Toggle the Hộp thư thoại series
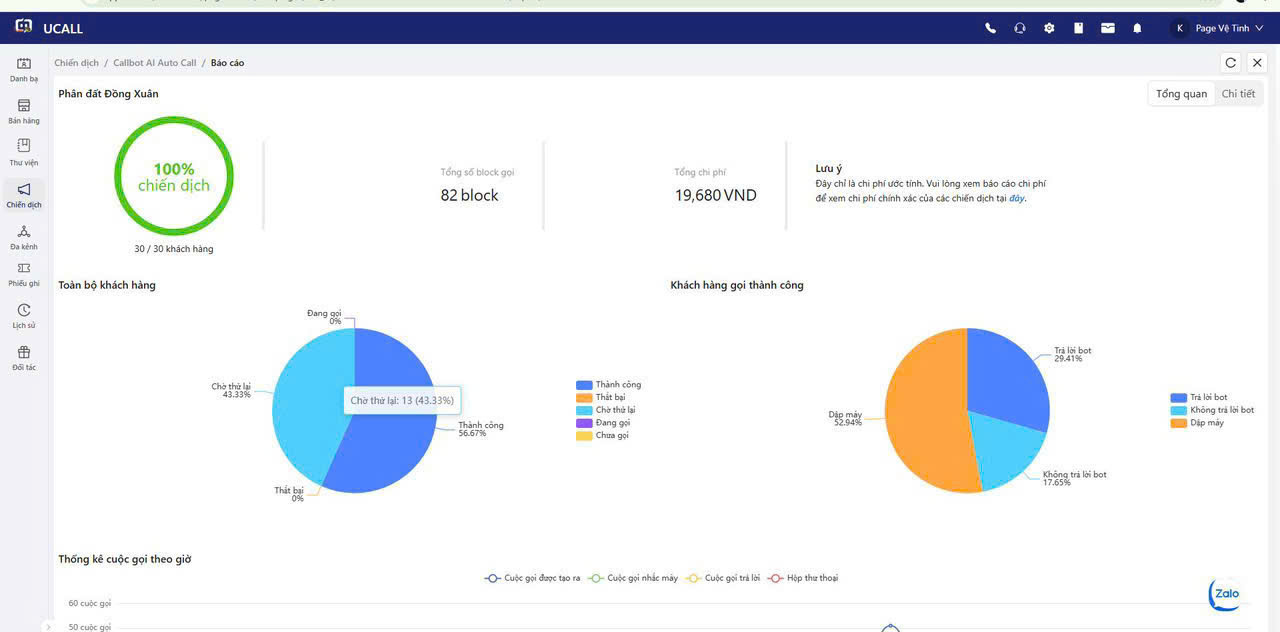The width and height of the screenshot is (1280, 632). pyautogui.click(x=802, y=578)
